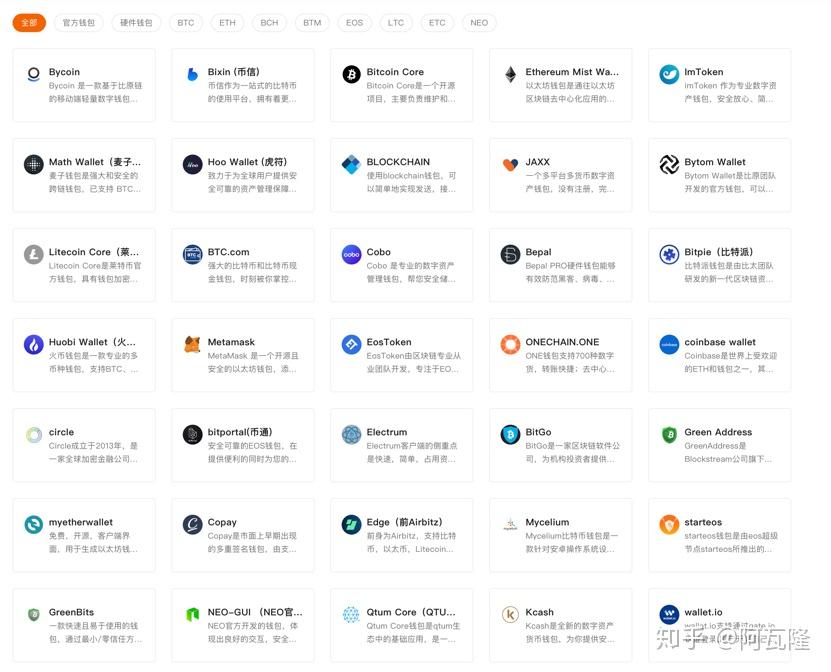Open the coinbase wallet title link

[720, 342]
